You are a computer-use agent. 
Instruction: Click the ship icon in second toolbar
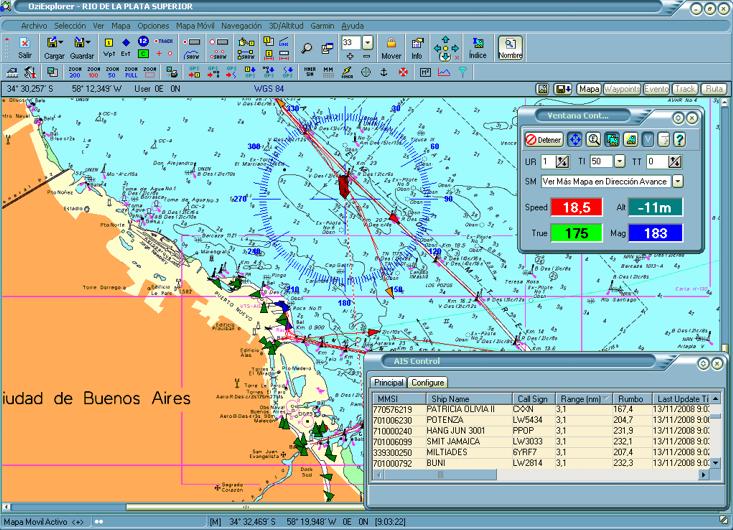coord(12,72)
